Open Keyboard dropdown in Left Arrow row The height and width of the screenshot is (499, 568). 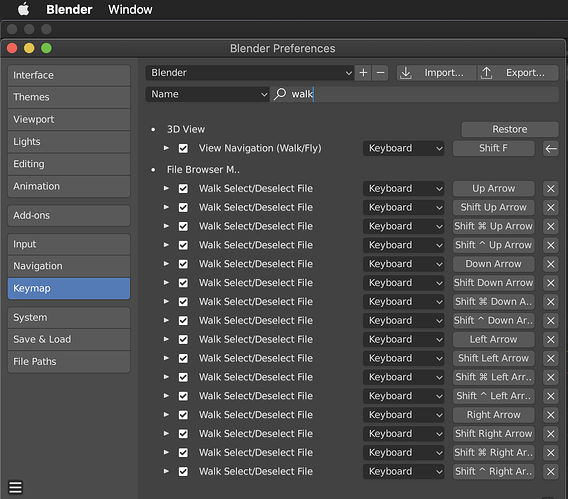point(404,339)
